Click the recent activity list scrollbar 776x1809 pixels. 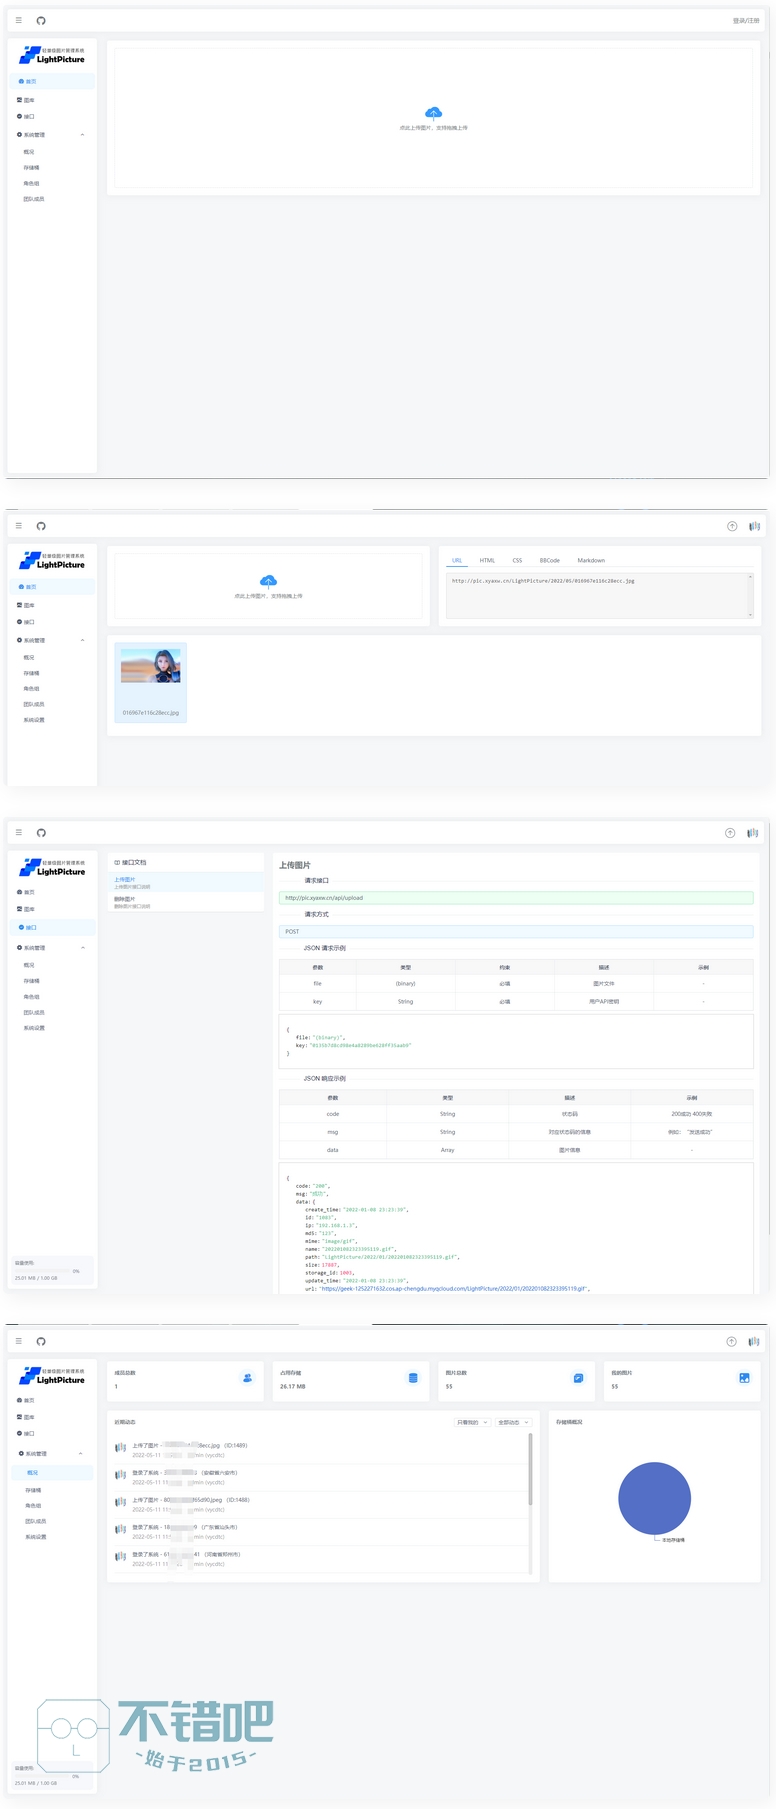coord(530,1470)
